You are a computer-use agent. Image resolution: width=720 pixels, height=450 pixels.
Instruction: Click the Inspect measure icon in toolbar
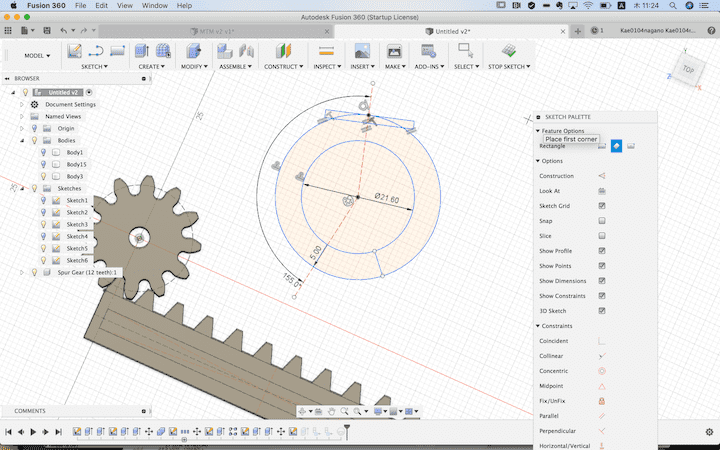point(326,51)
